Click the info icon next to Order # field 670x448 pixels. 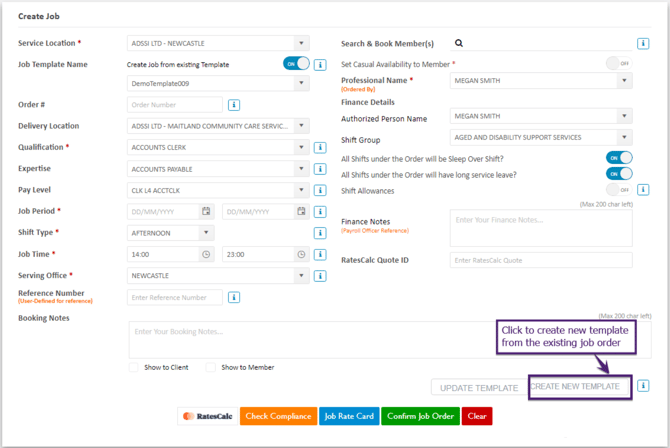pyautogui.click(x=234, y=105)
